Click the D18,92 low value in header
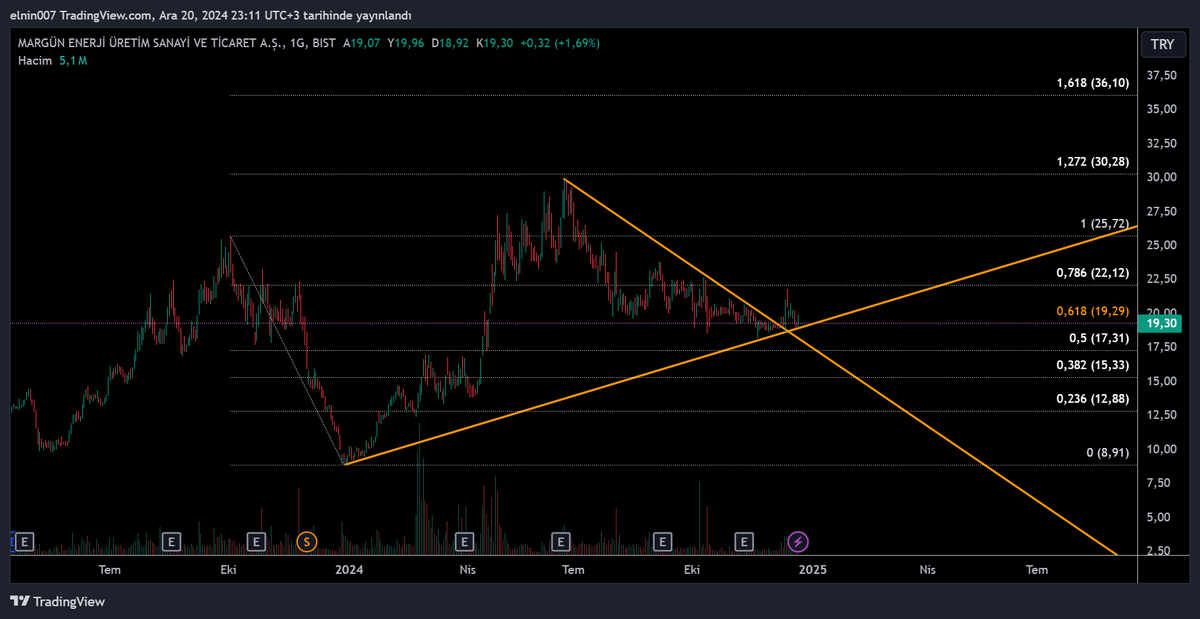 tap(450, 43)
